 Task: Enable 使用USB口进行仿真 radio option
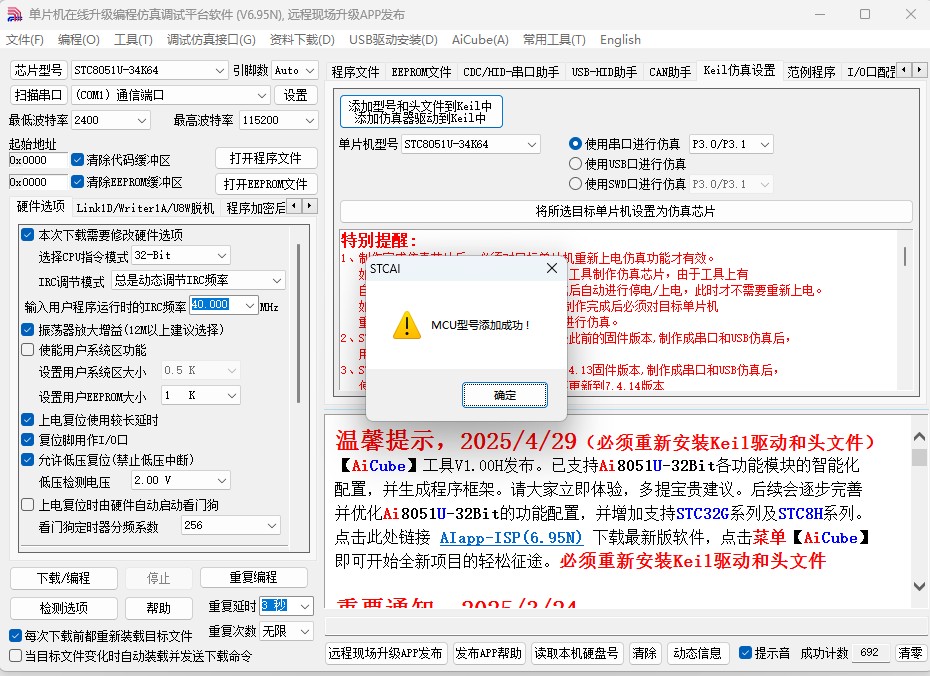coord(575,164)
